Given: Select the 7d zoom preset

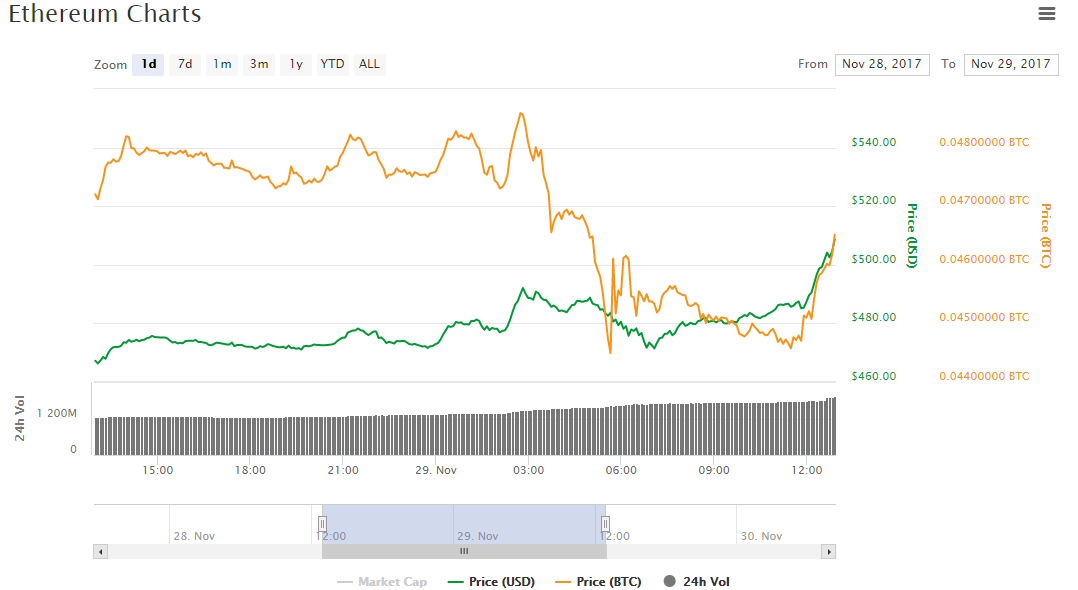Looking at the screenshot, I should point(184,64).
